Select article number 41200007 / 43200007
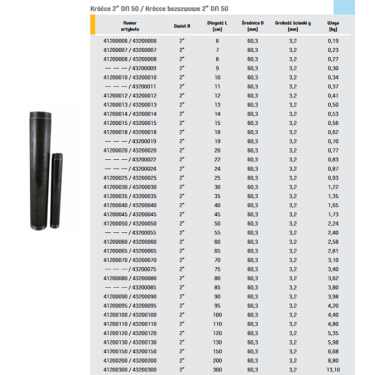 [x=130, y=50]
